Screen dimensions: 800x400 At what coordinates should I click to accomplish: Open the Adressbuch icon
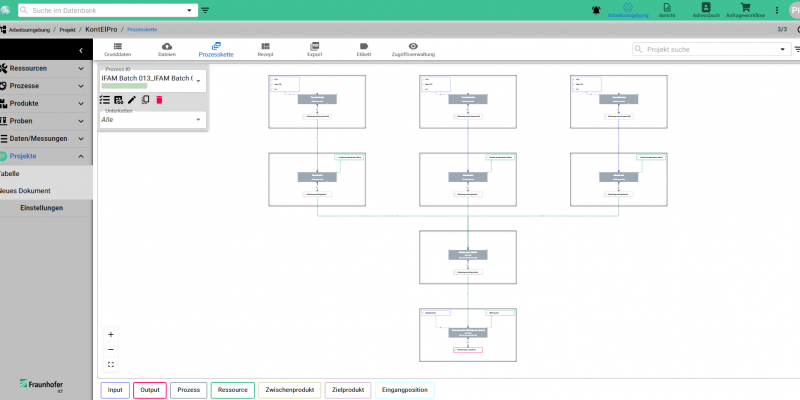point(705,10)
